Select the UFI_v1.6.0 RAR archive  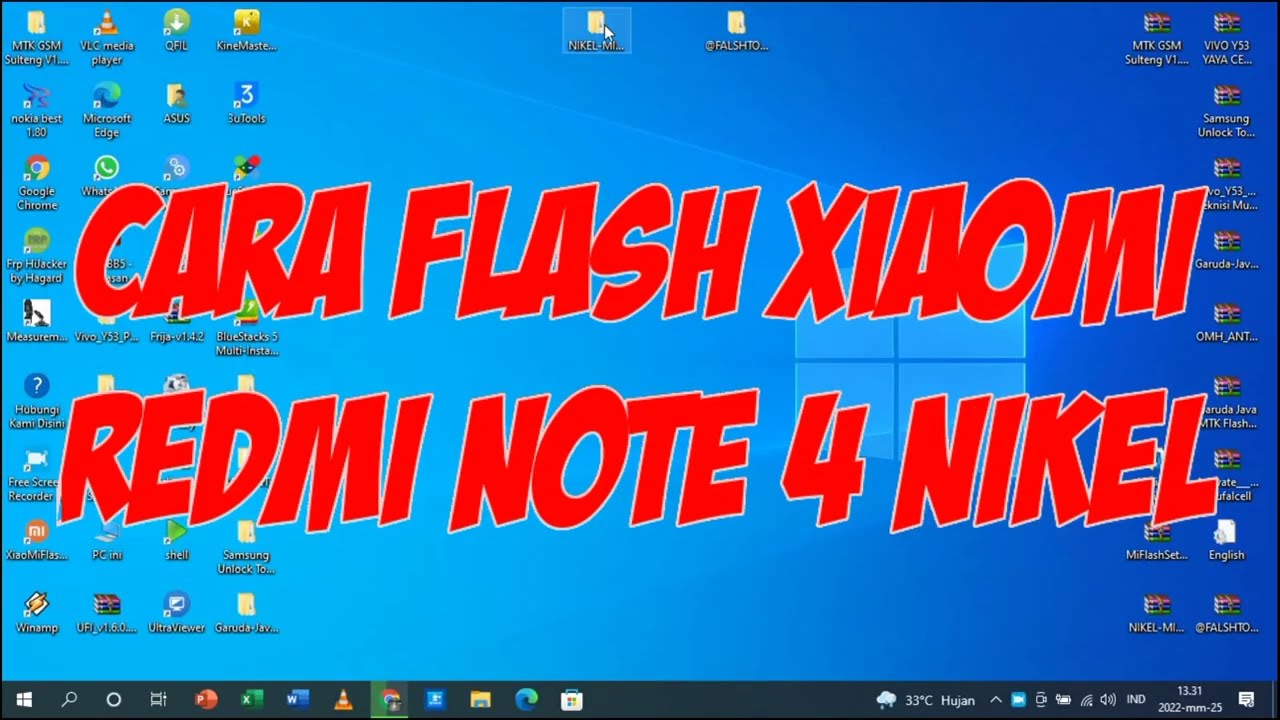[107, 614]
